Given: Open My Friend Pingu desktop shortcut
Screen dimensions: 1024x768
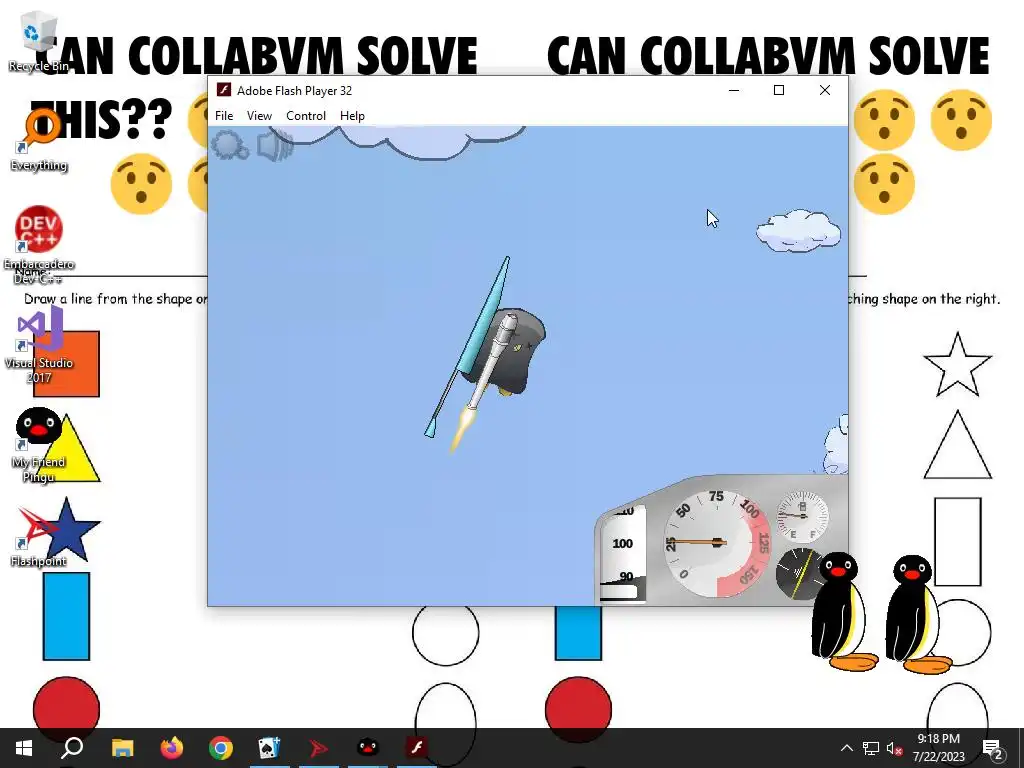Looking at the screenshot, I should click(39, 445).
